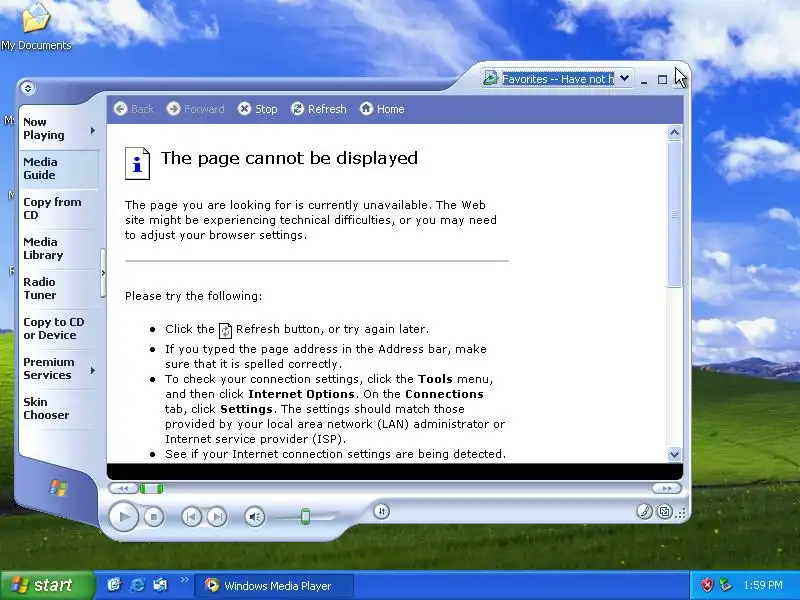Click the Refresh icon in the instructions text

tap(225, 331)
